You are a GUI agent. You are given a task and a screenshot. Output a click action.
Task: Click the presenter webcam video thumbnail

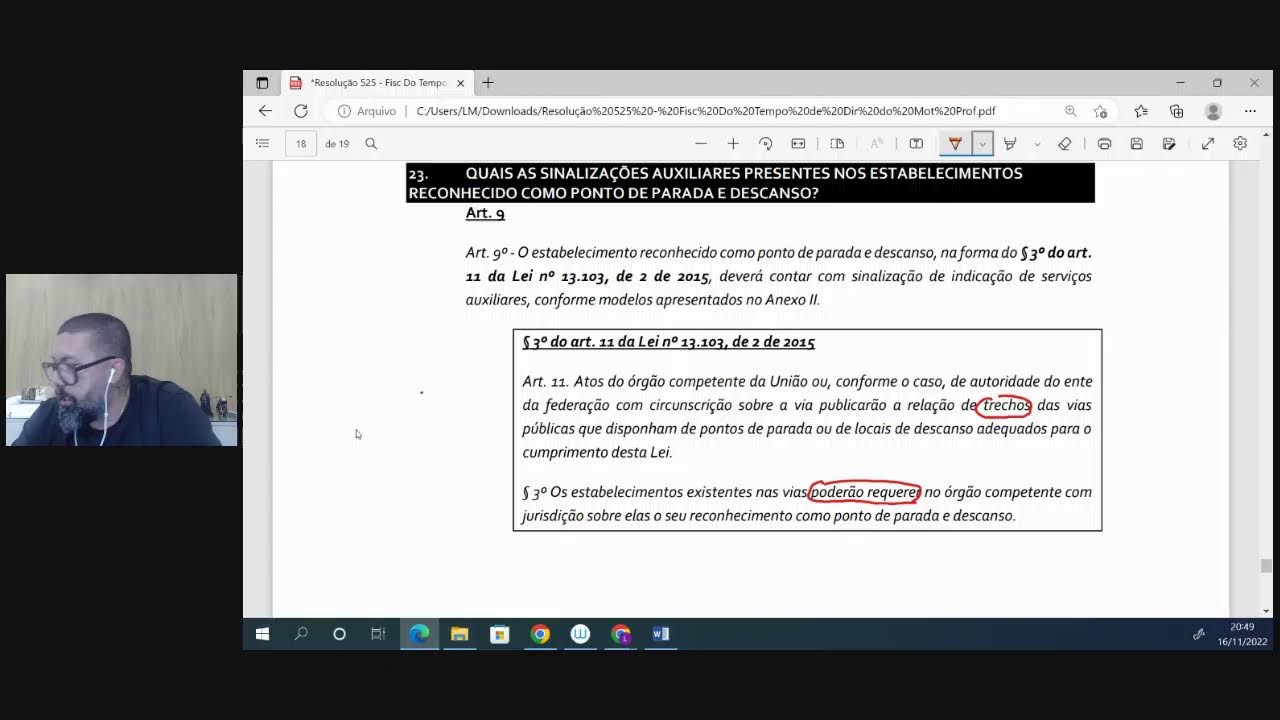[121, 360]
